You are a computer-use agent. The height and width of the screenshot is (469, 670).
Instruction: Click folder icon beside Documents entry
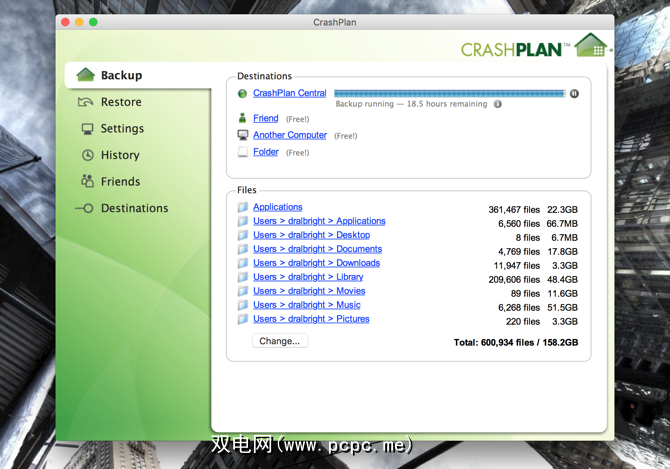coord(243,249)
